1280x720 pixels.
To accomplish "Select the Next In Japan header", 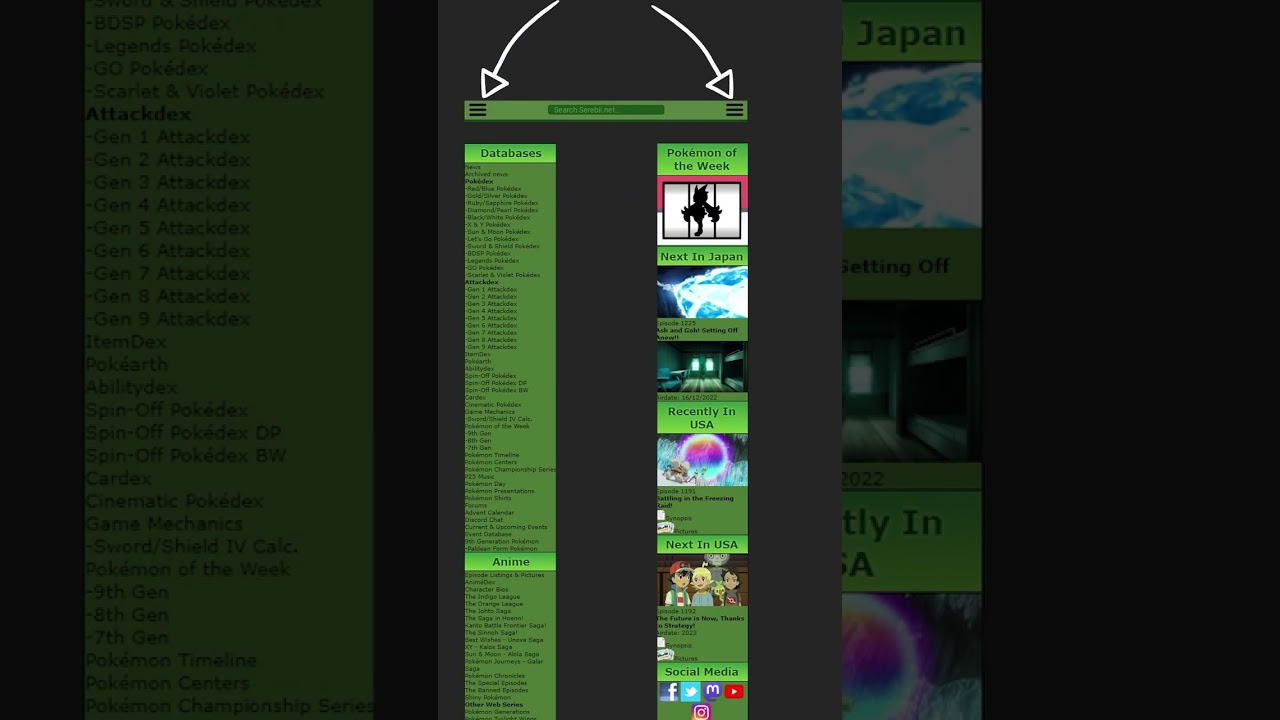I will [702, 257].
